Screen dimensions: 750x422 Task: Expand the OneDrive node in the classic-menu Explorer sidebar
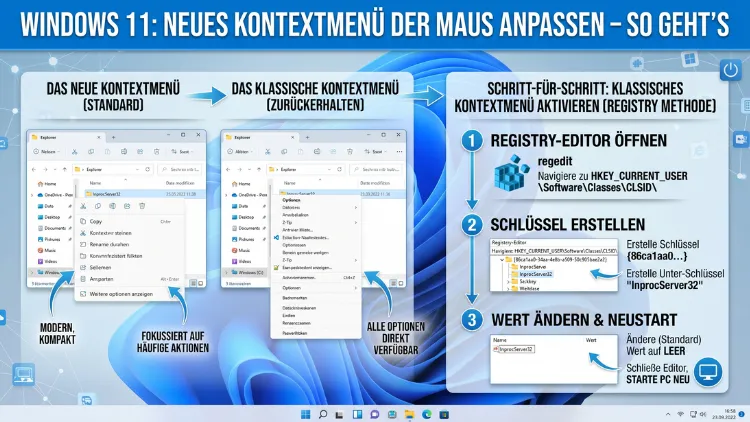pyautogui.click(x=226, y=195)
